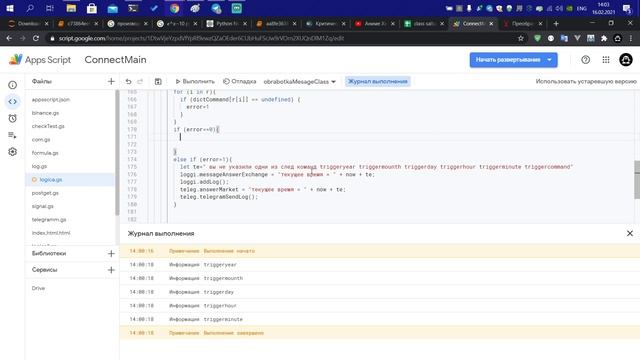Add a new file with plus next to Файлы
This screenshot has width=640, height=360.
[x=111, y=81]
